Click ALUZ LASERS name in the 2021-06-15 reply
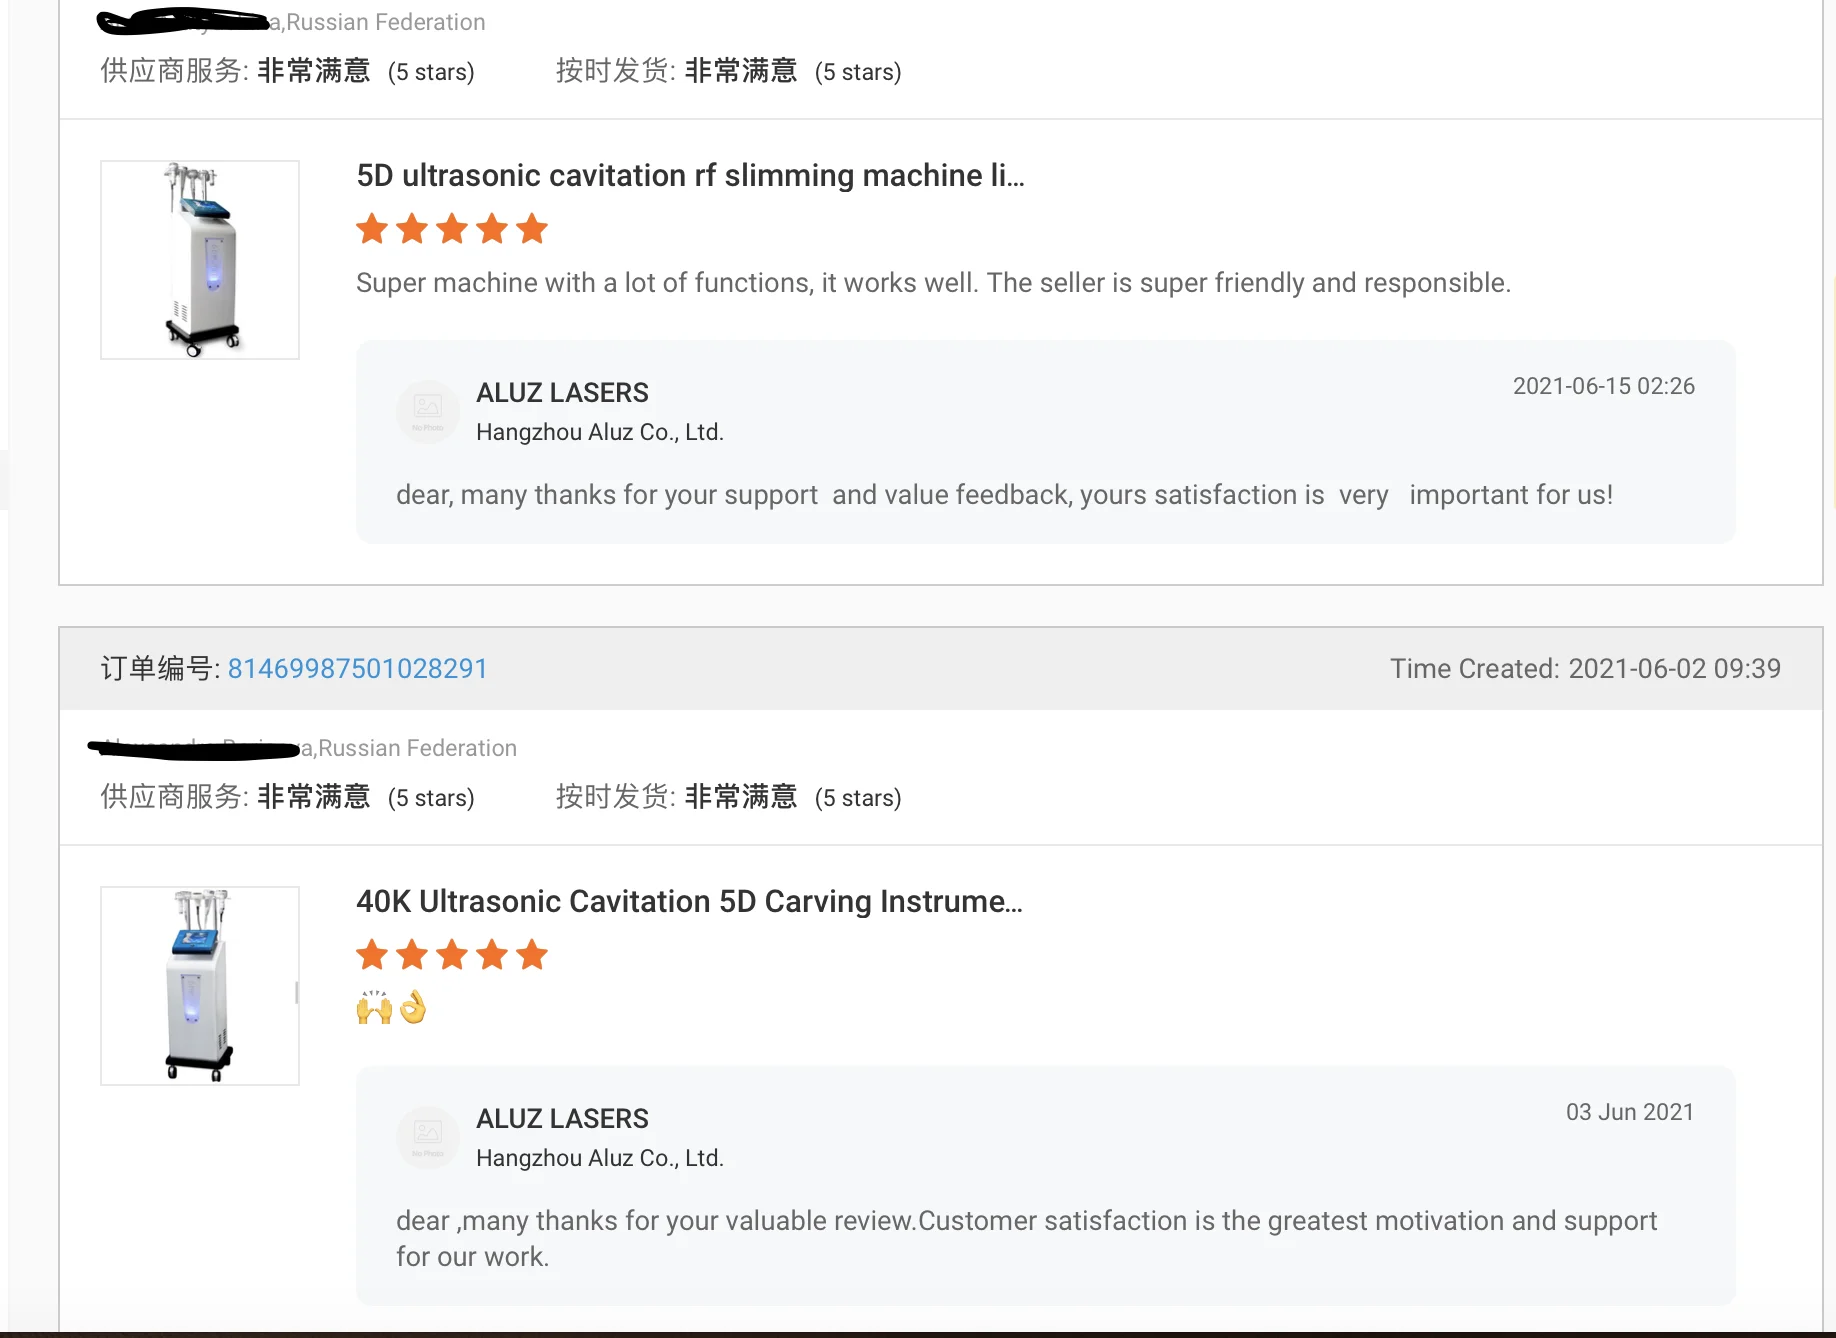 coord(562,393)
